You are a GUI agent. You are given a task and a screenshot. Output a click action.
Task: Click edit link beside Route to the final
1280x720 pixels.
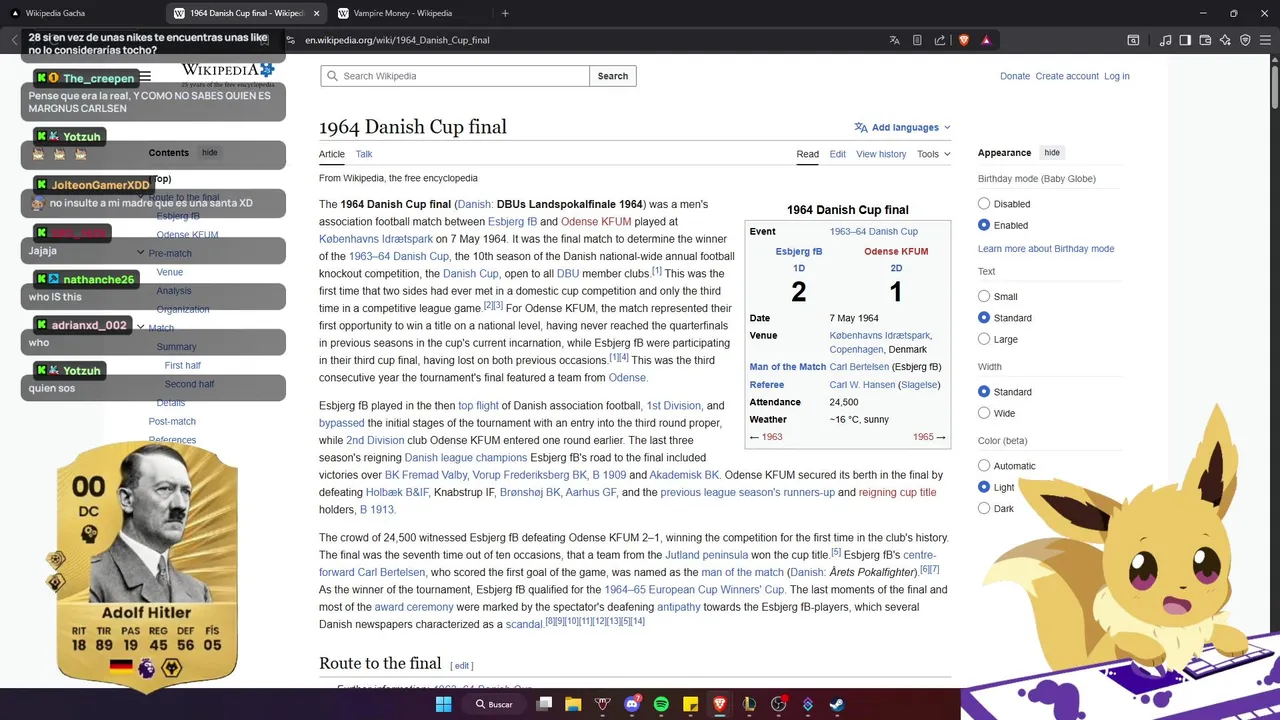(x=462, y=666)
